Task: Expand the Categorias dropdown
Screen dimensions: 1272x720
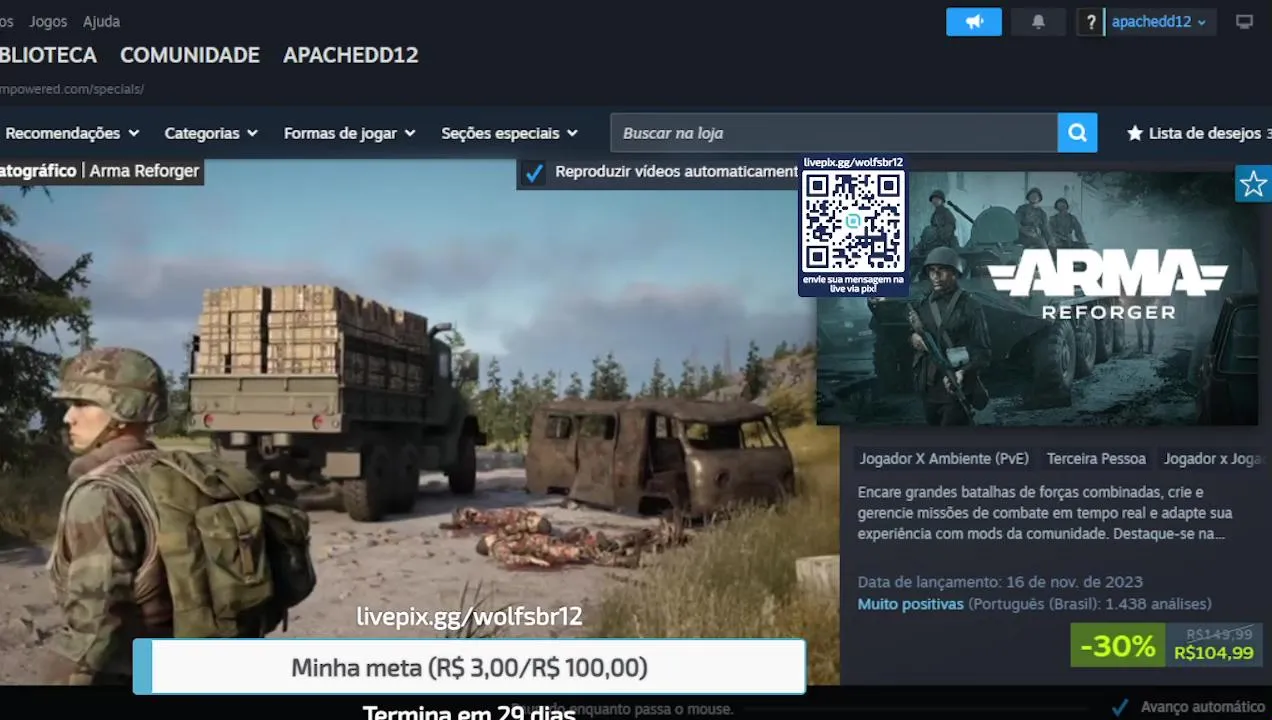Action: coord(211,133)
